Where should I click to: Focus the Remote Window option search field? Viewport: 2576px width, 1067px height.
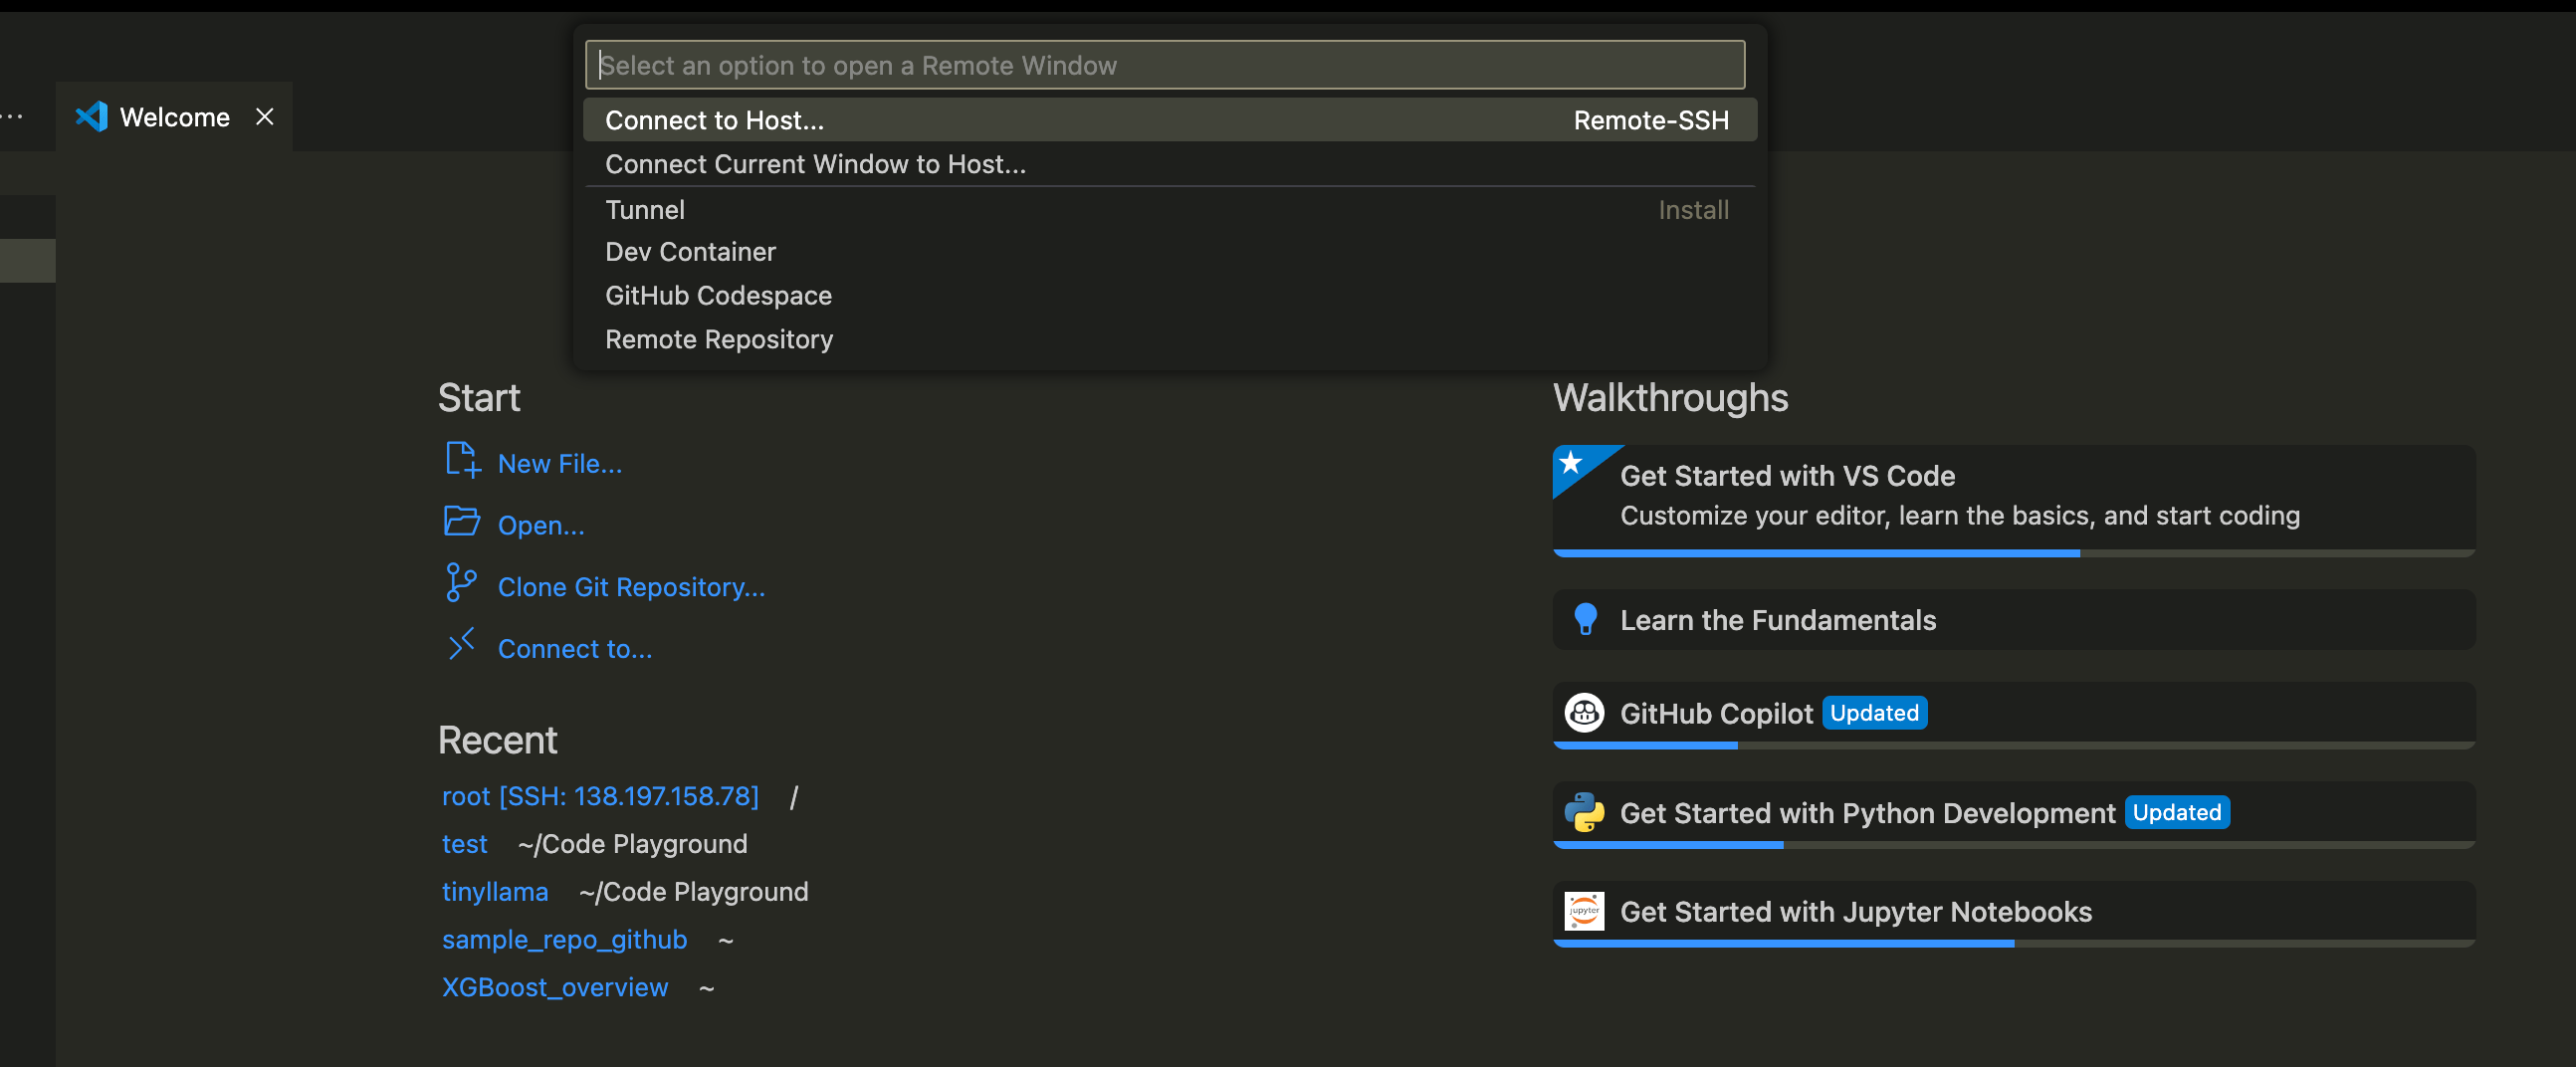point(1165,65)
